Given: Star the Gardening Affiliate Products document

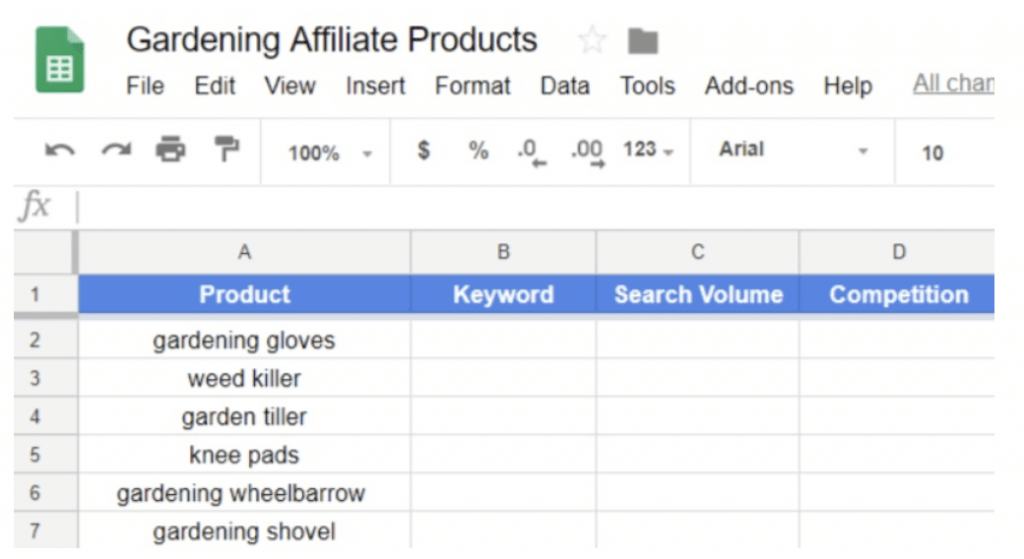Looking at the screenshot, I should pyautogui.click(x=592, y=41).
